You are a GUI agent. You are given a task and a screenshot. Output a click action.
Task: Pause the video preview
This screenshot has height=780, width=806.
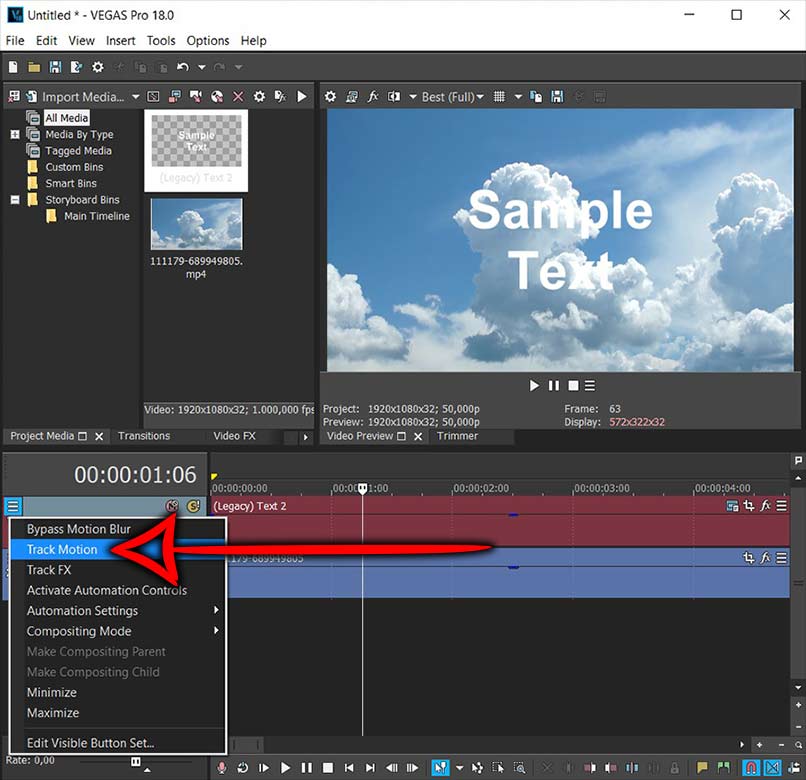pyautogui.click(x=554, y=386)
